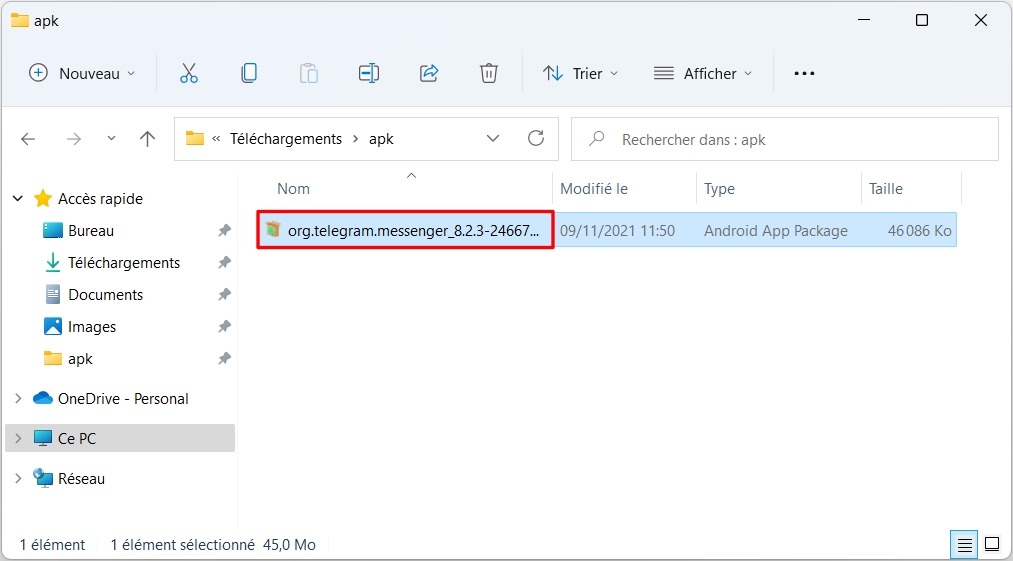Switch to large icons view
The image size is (1013, 561).
pyautogui.click(x=992, y=544)
